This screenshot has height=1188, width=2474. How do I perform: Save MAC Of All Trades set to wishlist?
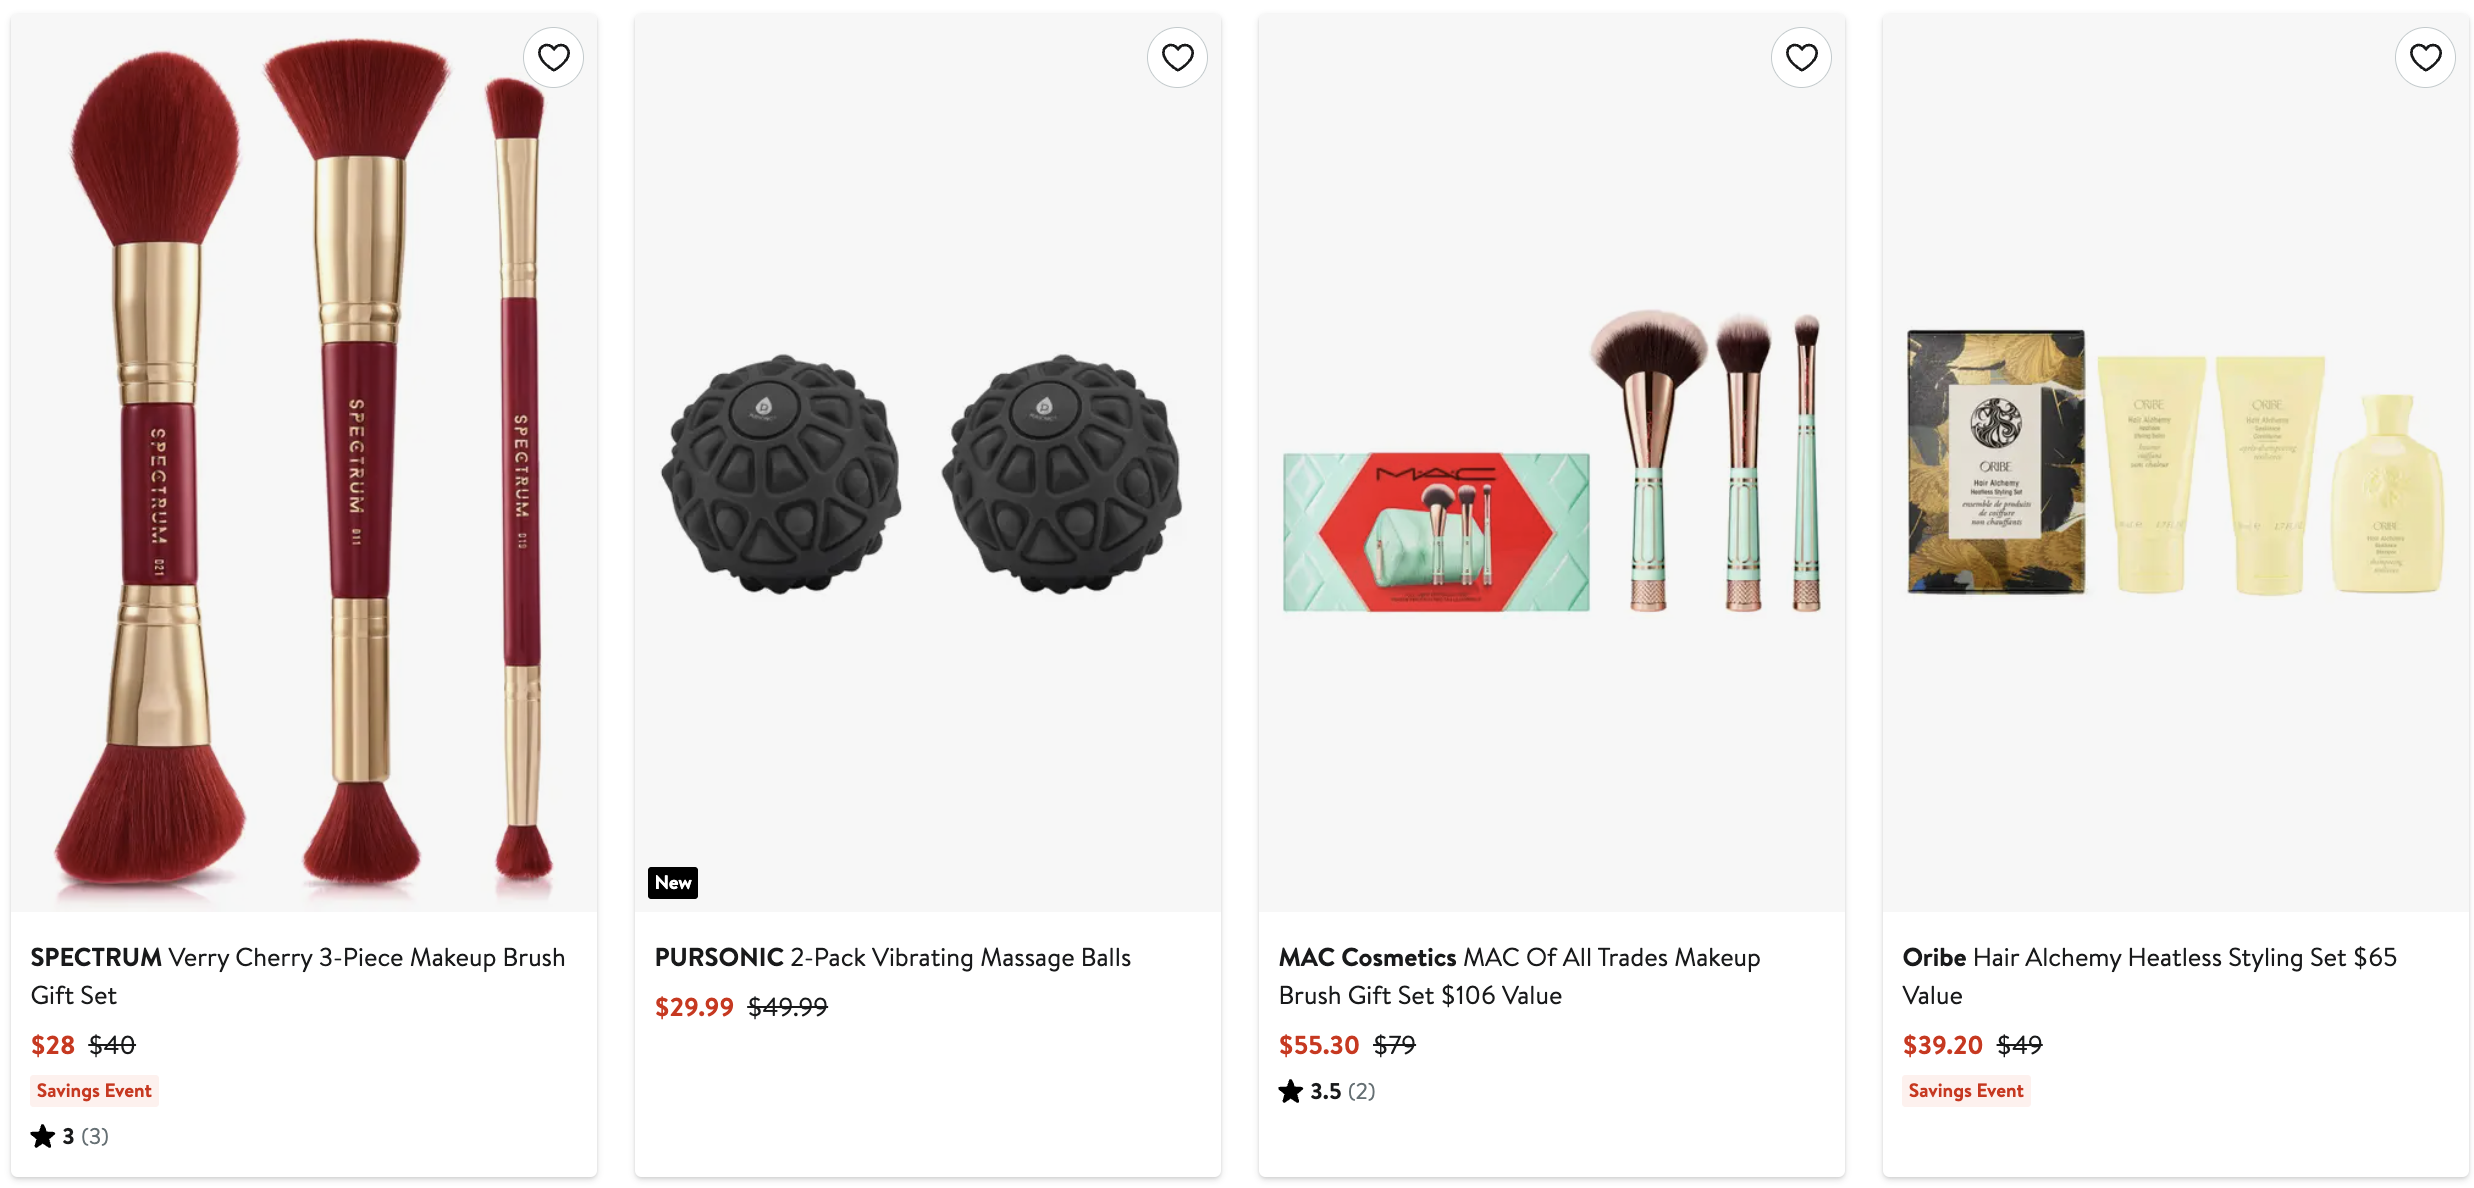[x=1801, y=58]
